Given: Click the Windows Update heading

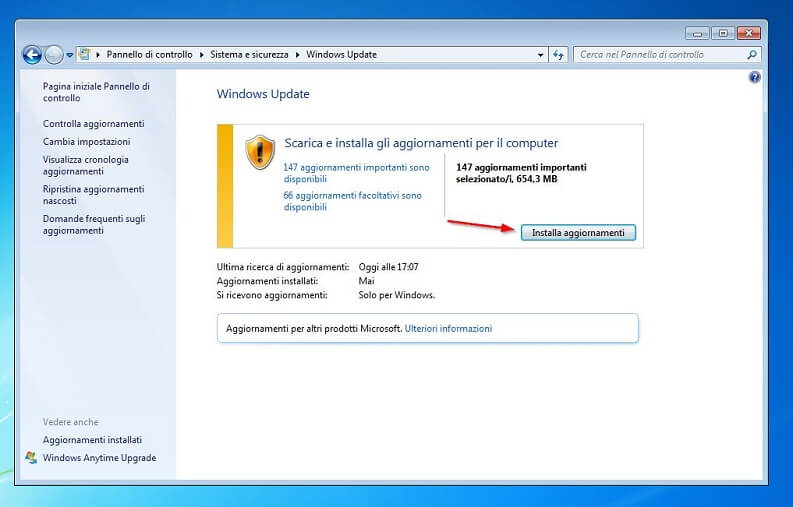Looking at the screenshot, I should 263,94.
